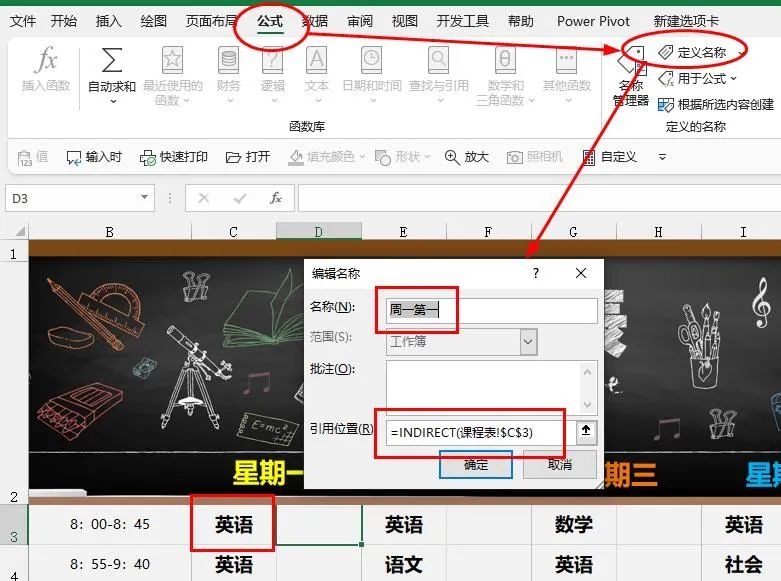Viewport: 781px width, 581px height.
Task: Close the 编辑名称 dialog
Action: pos(581,273)
